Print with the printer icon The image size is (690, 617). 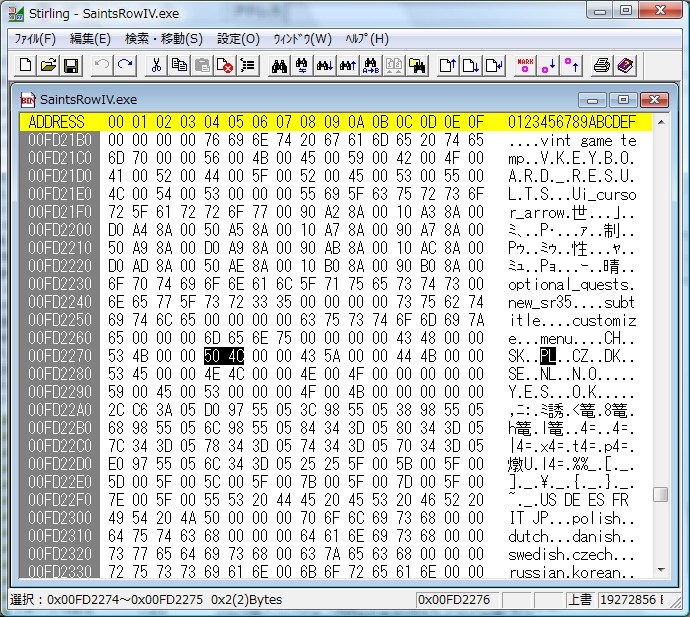(602, 66)
